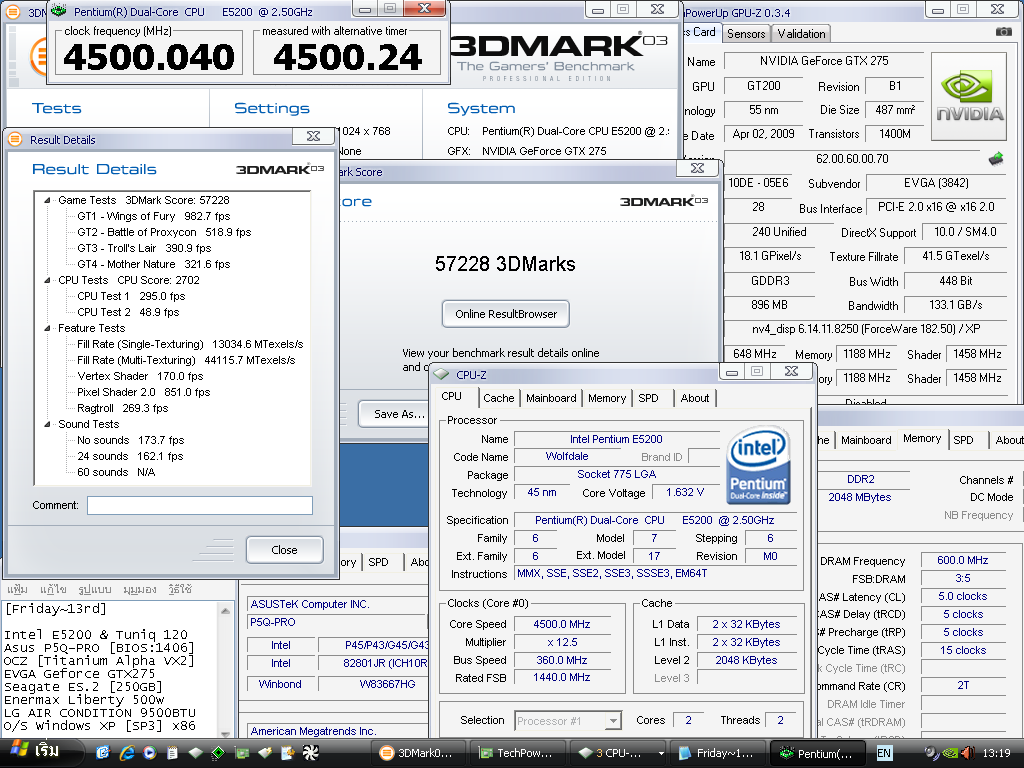Click notepad scrollbar down arrow

(225, 733)
